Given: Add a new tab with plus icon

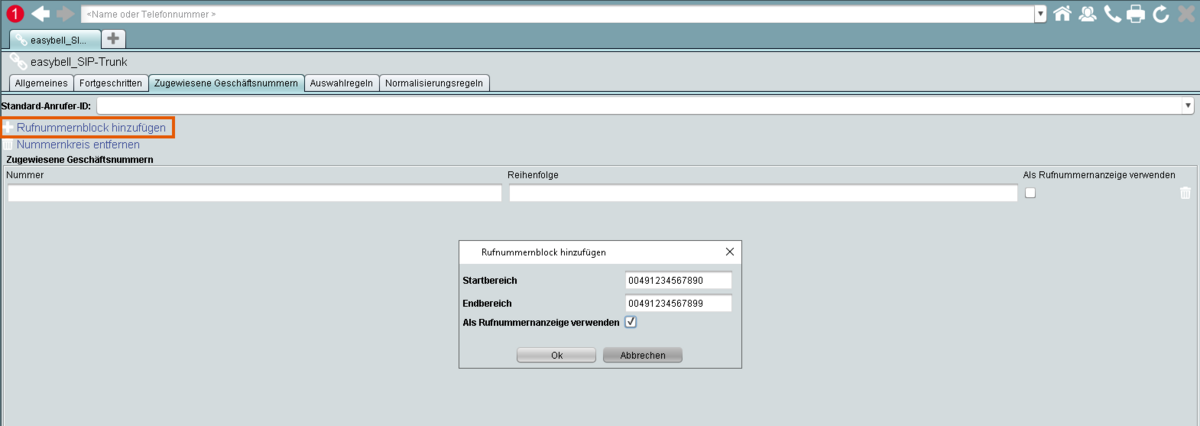Looking at the screenshot, I should [x=114, y=38].
